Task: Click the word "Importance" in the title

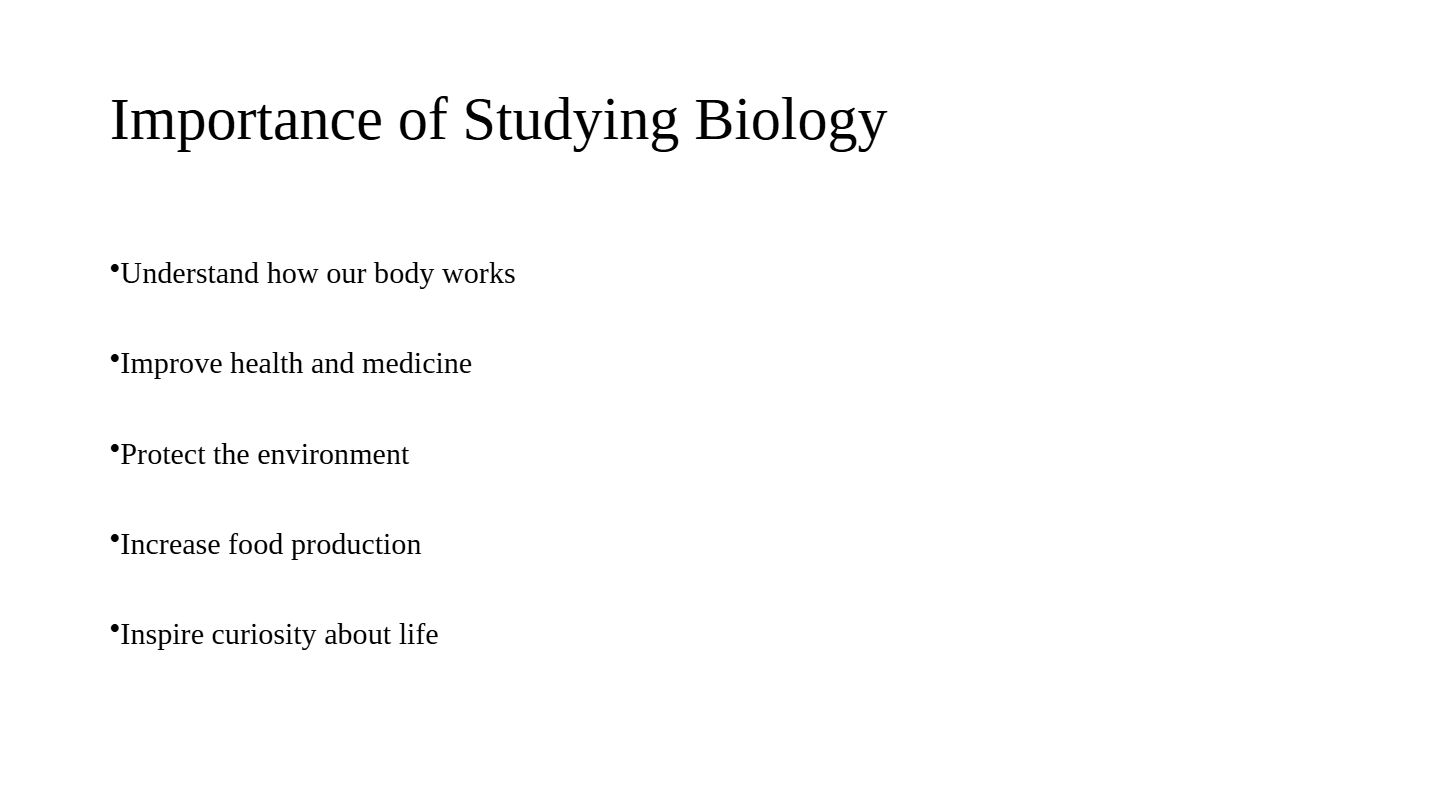Action: 246,122
